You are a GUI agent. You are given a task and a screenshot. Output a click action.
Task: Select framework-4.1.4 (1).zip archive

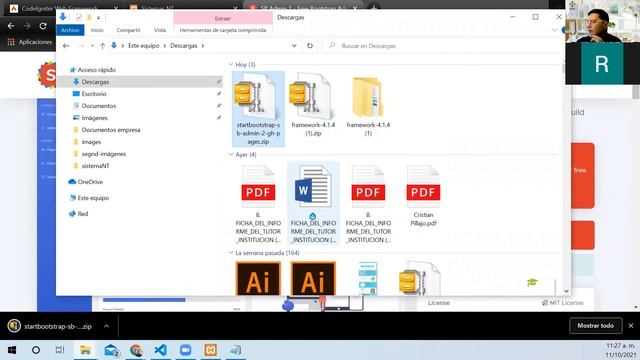click(313, 104)
